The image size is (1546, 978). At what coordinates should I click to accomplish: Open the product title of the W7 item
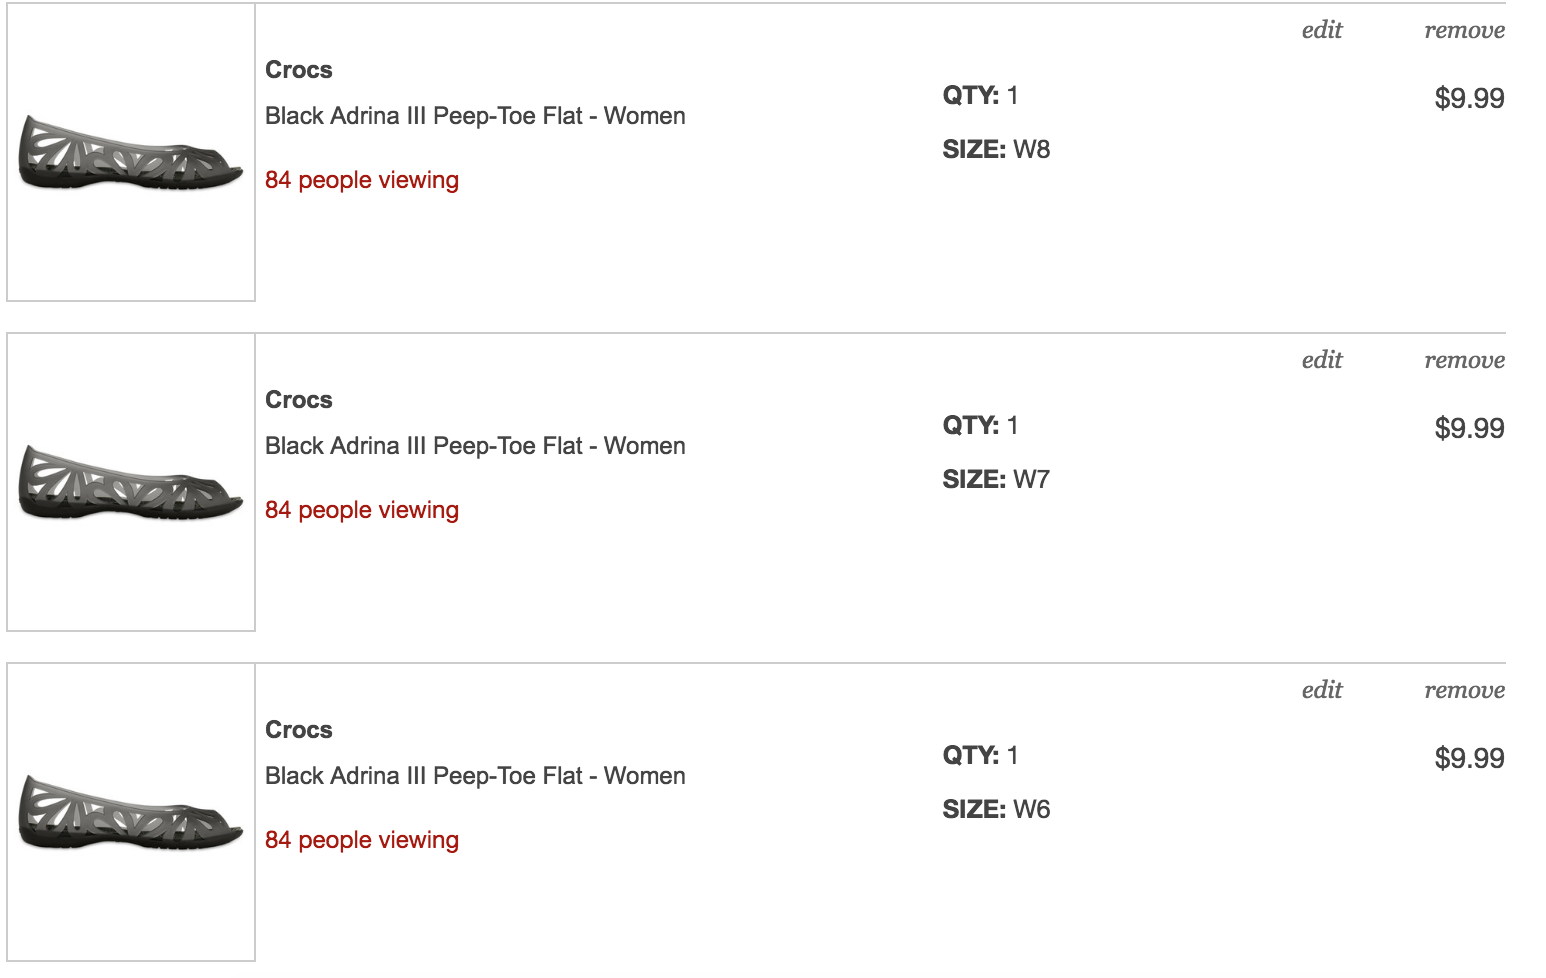(475, 446)
